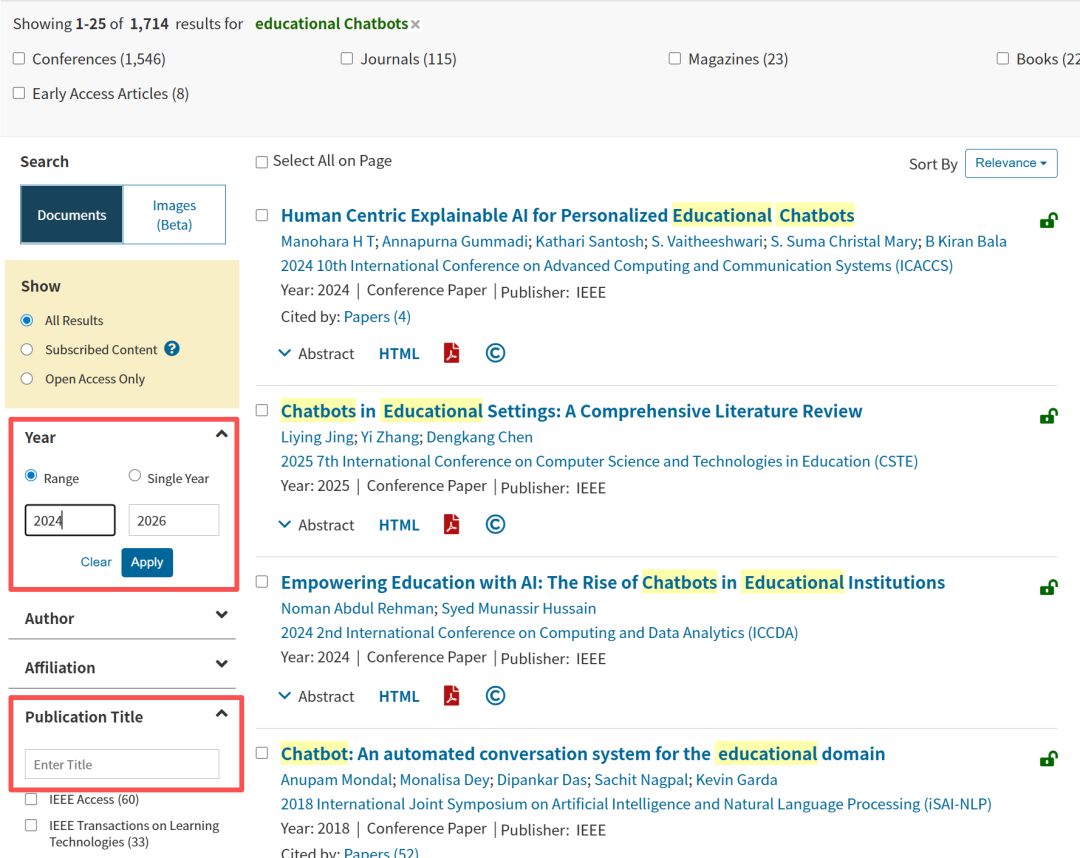Open PDF icon for Chatbots in Educational Settings
This screenshot has width=1080, height=858.
coord(452,525)
